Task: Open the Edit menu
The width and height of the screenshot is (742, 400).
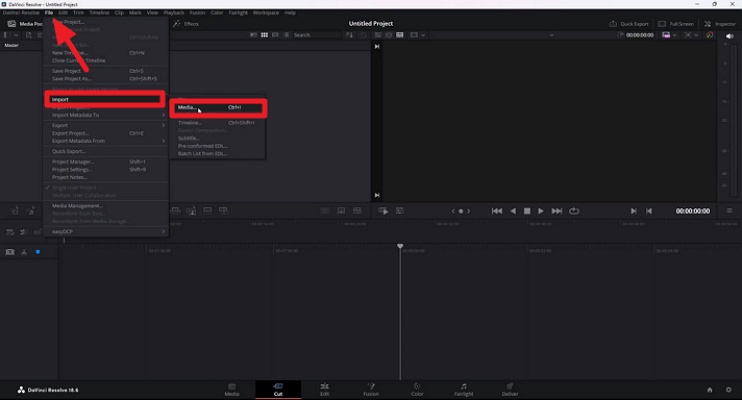Action: 63,13
